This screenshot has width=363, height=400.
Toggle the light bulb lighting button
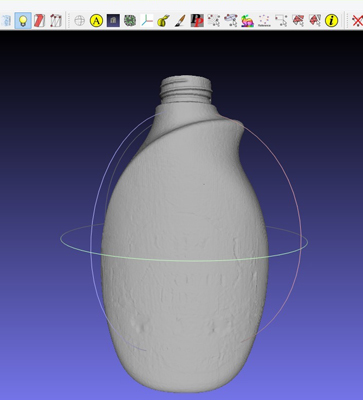[x=23, y=21]
